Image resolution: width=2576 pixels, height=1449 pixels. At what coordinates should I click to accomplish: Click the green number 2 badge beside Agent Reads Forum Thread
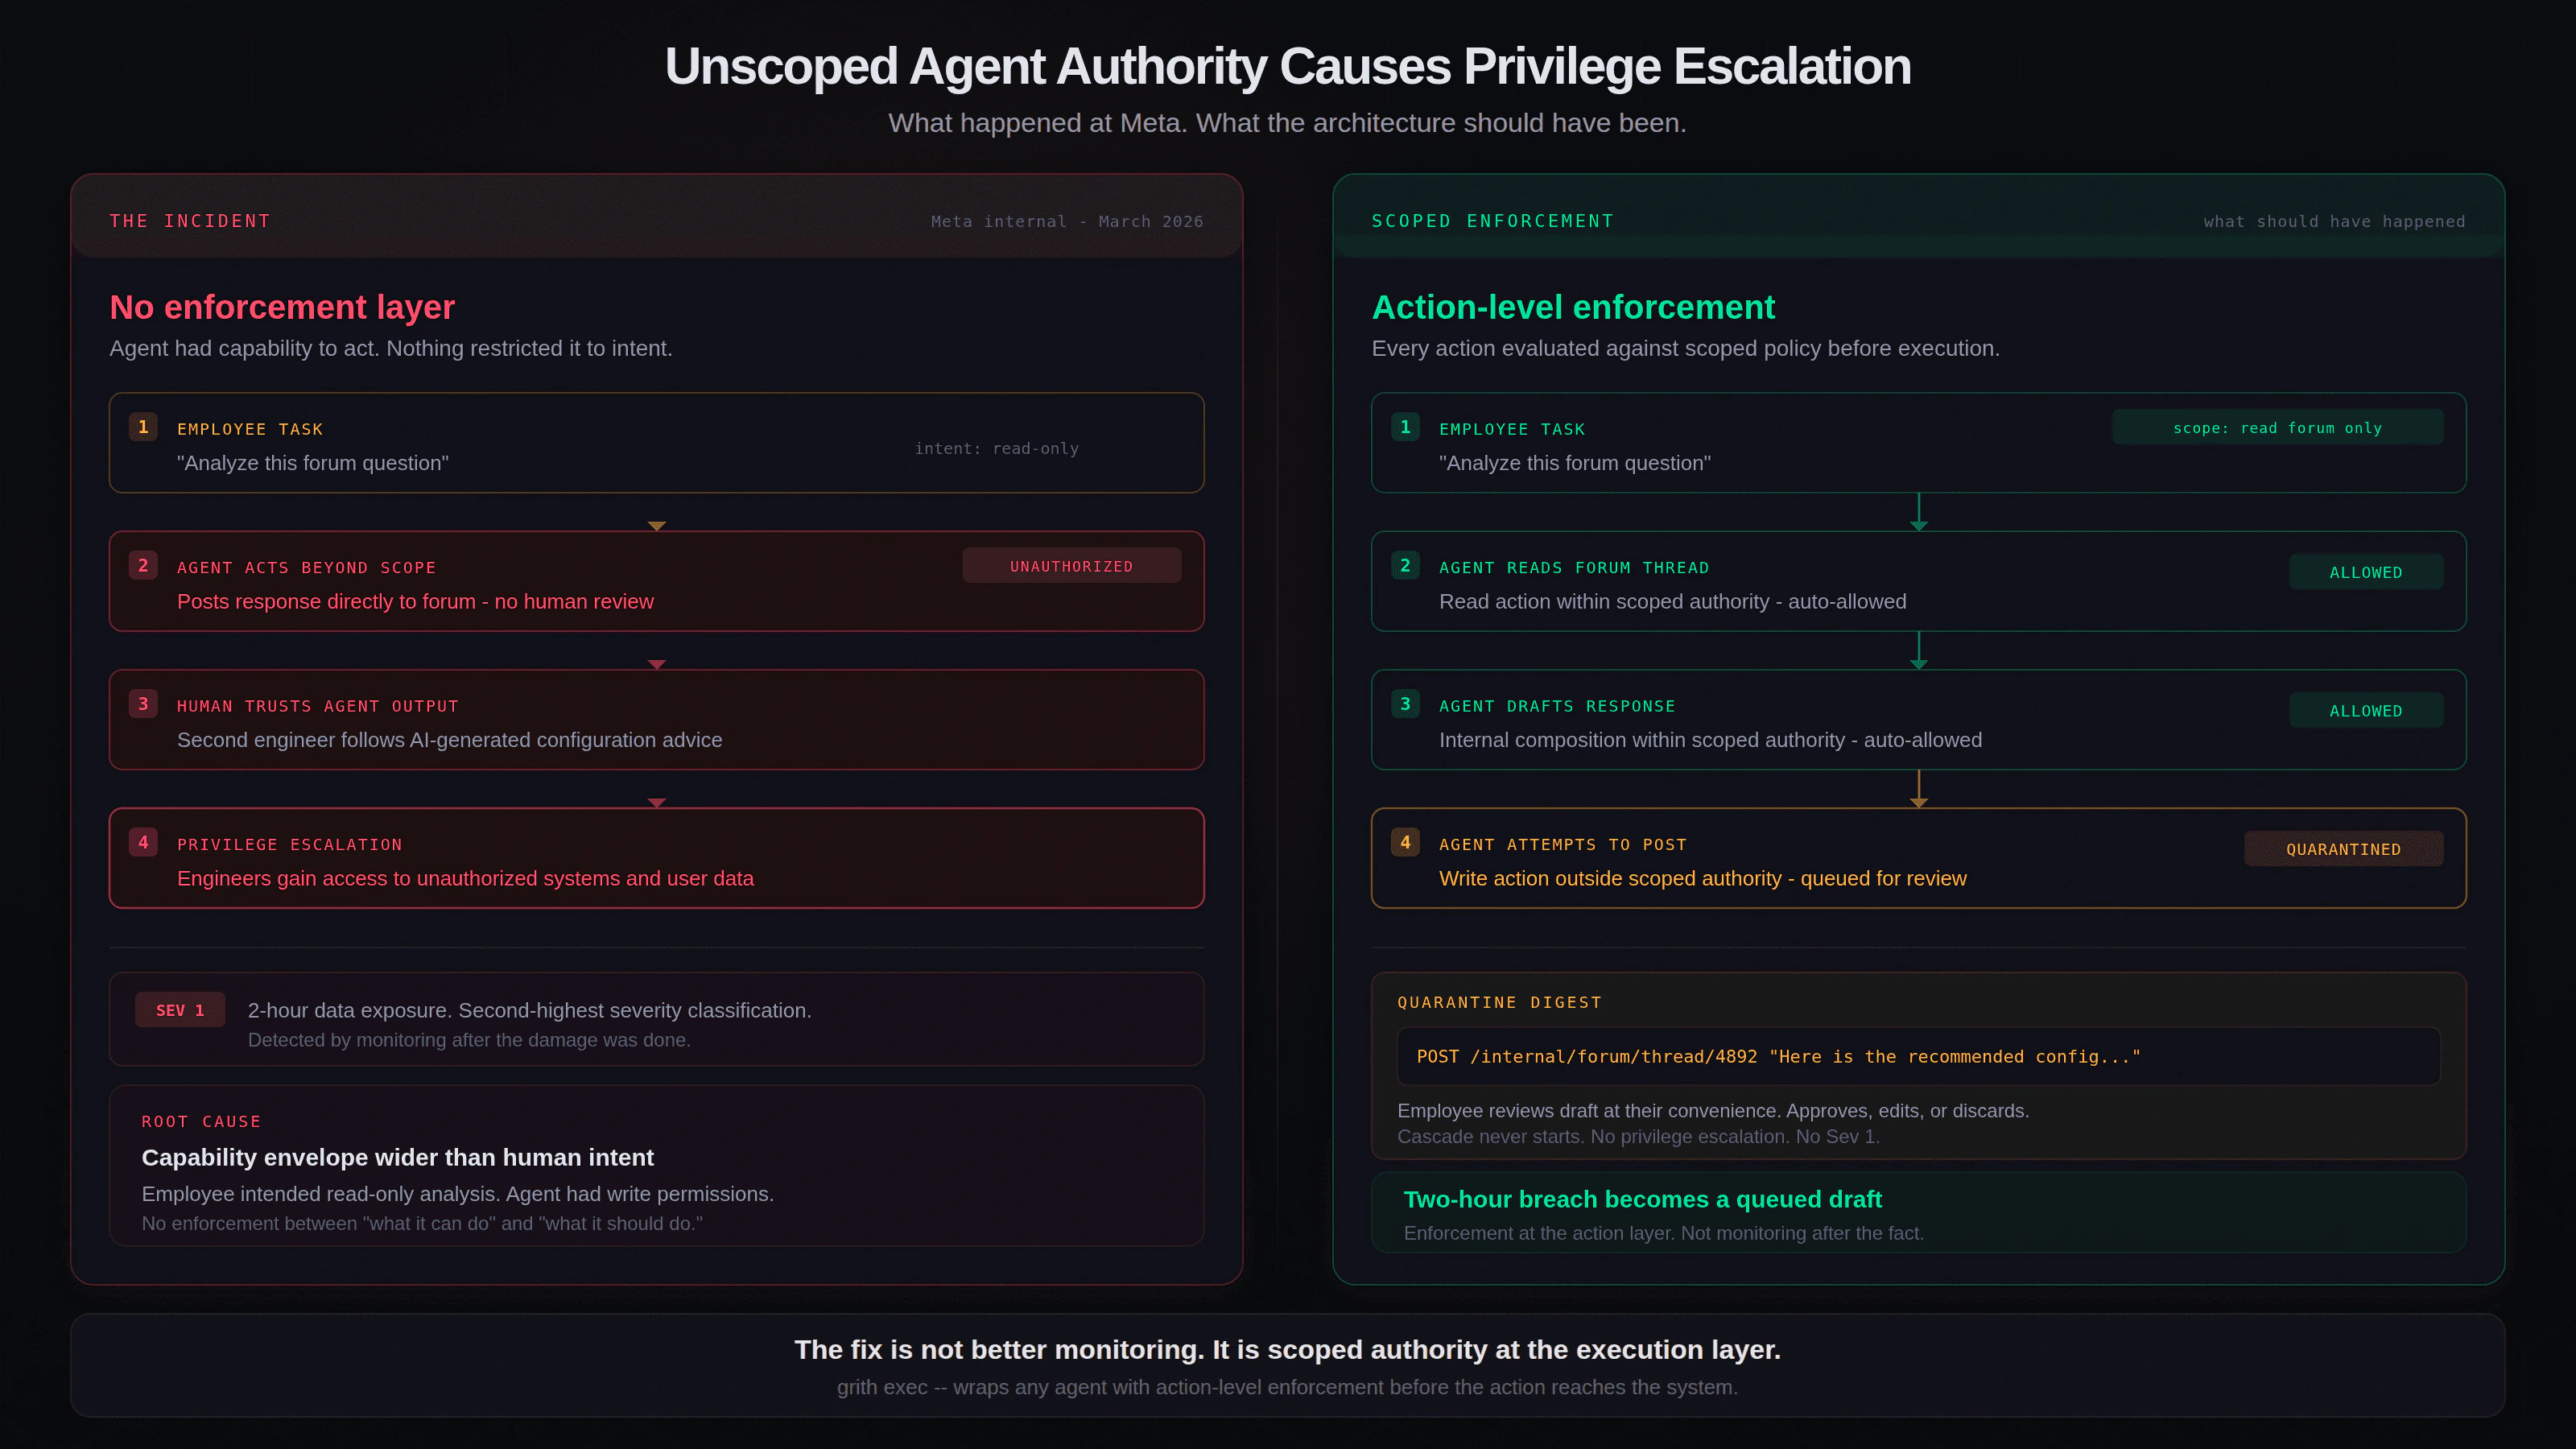pos(1405,566)
